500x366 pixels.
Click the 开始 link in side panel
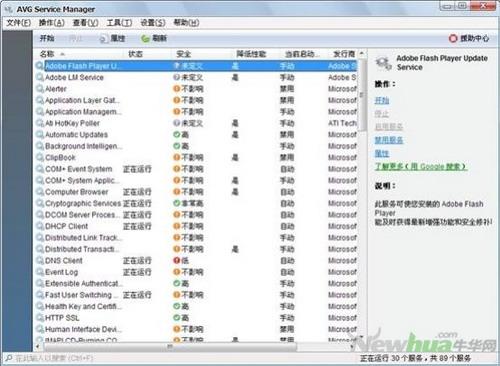pyautogui.click(x=382, y=100)
